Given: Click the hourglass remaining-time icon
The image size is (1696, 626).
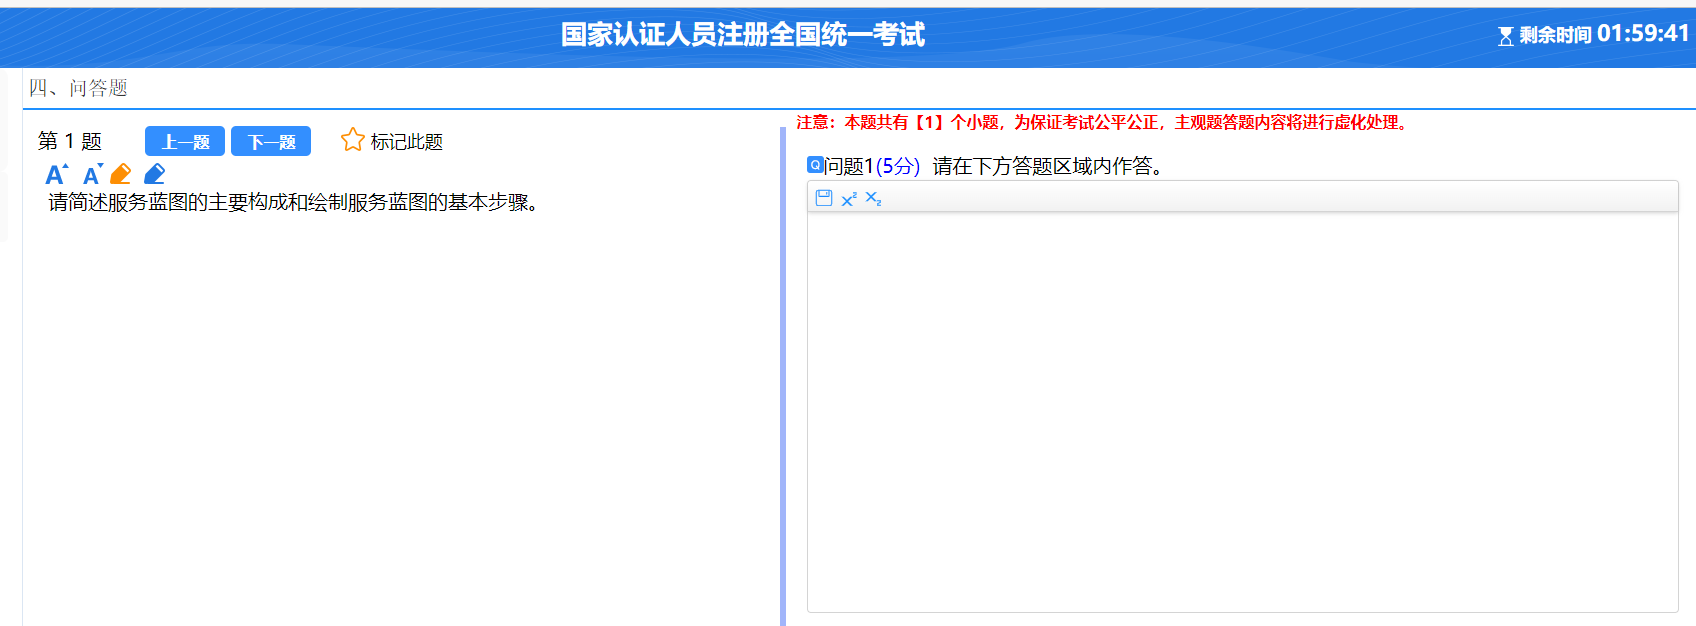Looking at the screenshot, I should (1505, 36).
